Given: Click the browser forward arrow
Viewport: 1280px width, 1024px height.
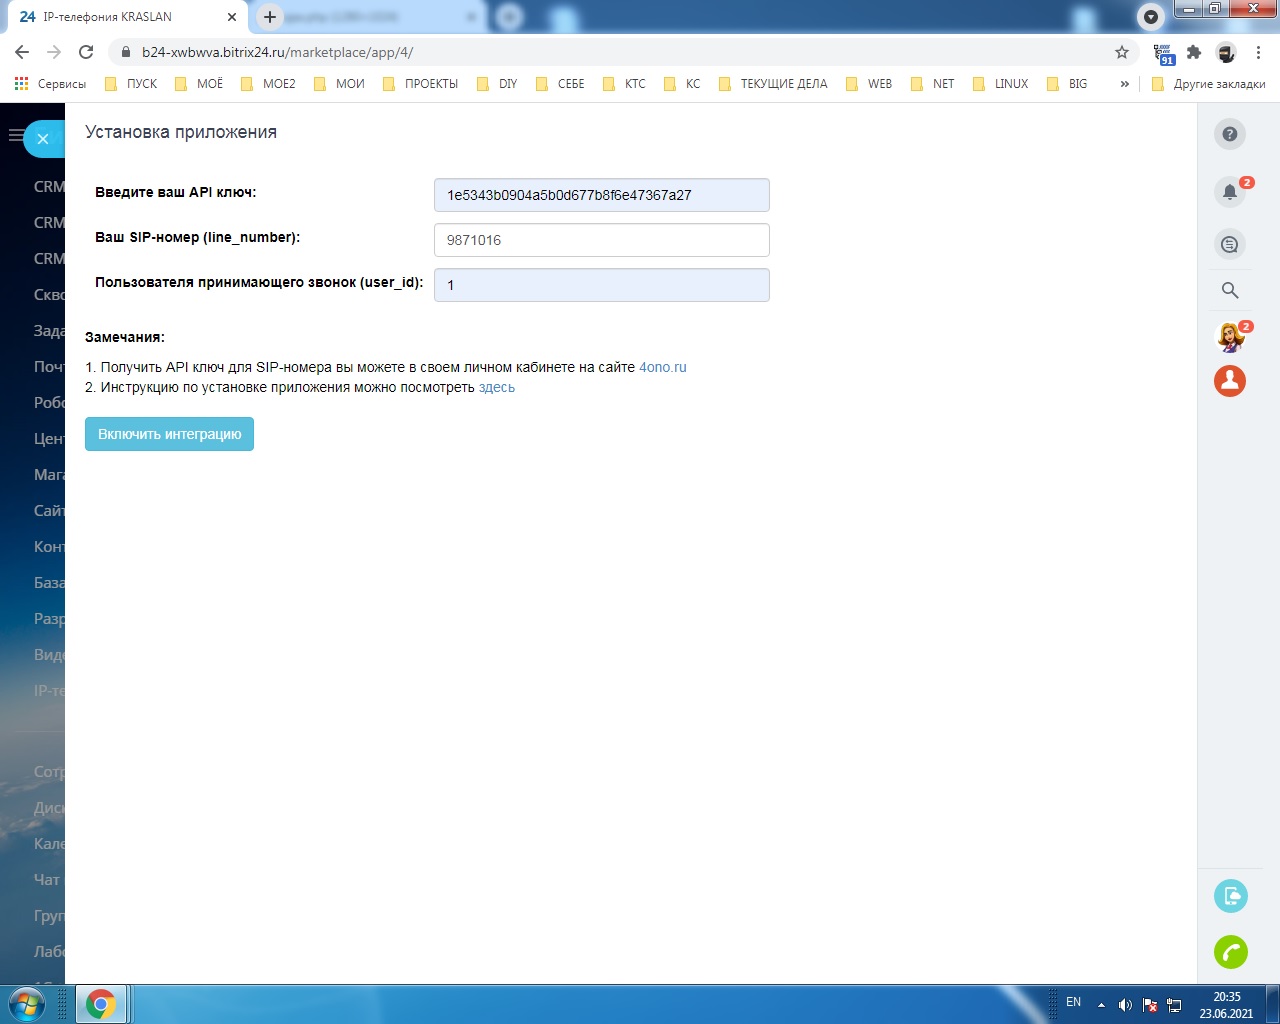Looking at the screenshot, I should tap(54, 52).
